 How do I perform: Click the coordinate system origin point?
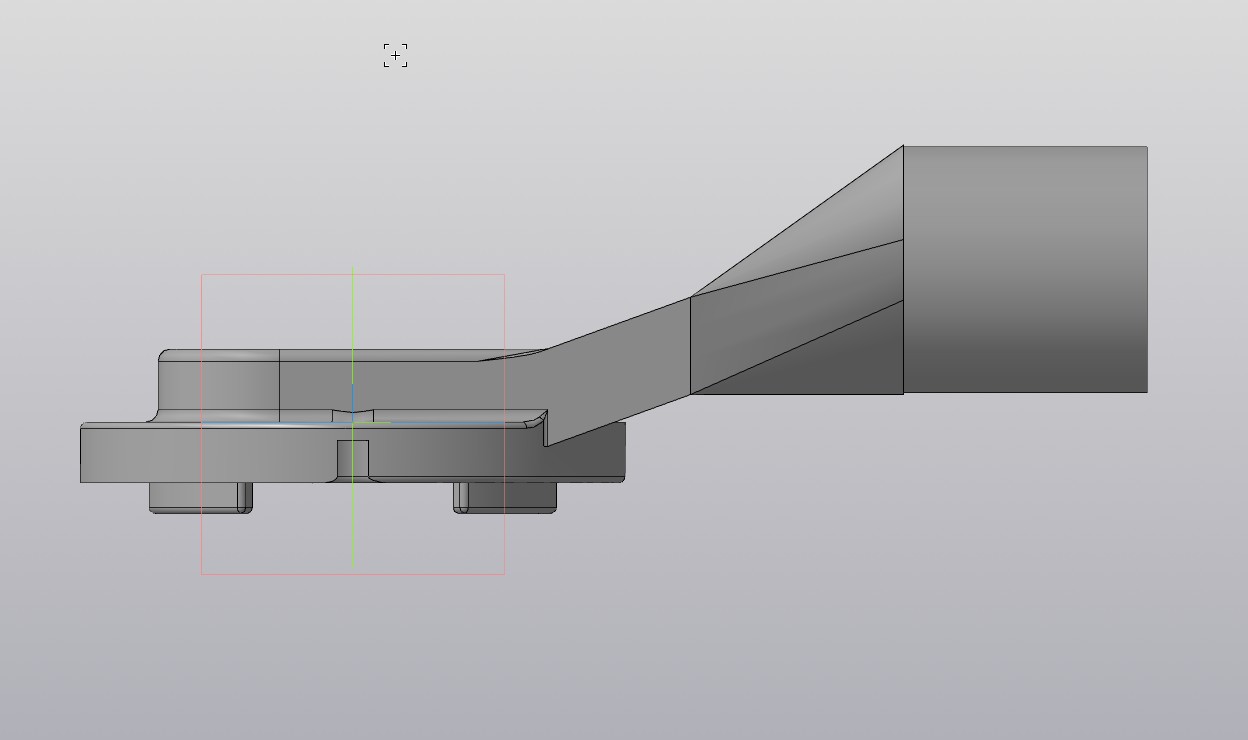point(353,423)
